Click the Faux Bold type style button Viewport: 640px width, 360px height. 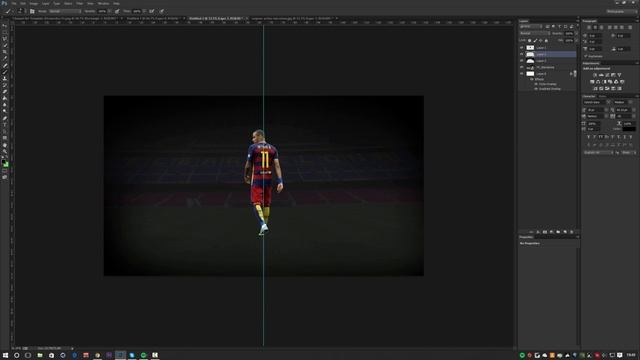(x=589, y=137)
